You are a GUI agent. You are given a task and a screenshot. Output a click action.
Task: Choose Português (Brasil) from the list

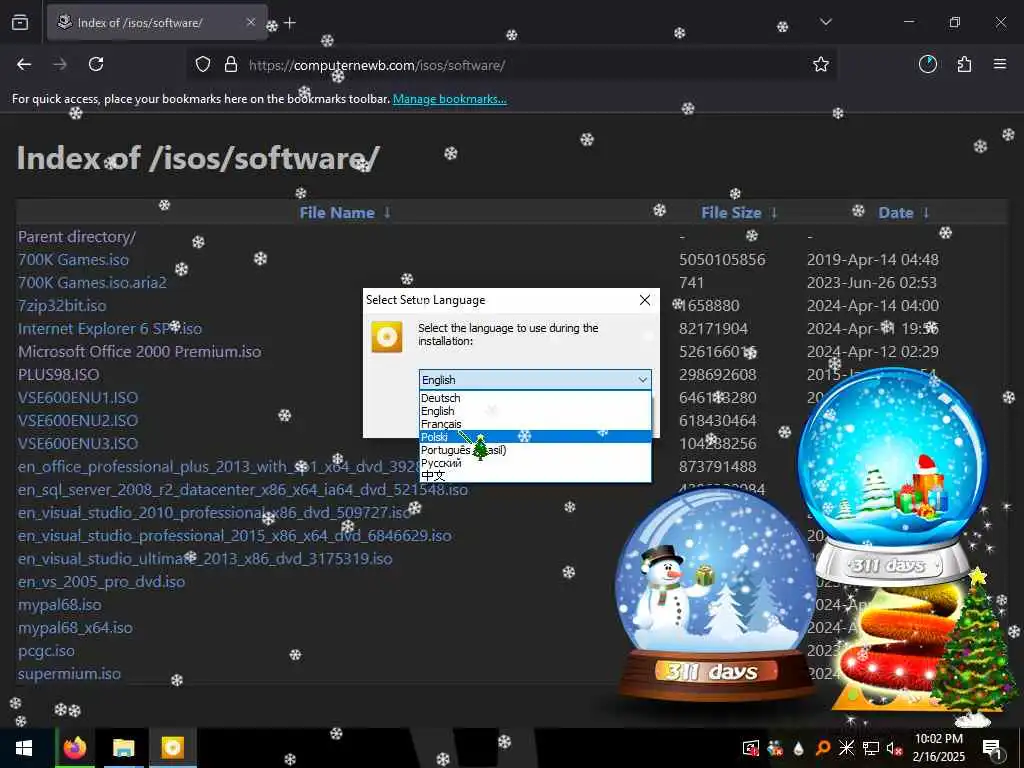point(535,450)
